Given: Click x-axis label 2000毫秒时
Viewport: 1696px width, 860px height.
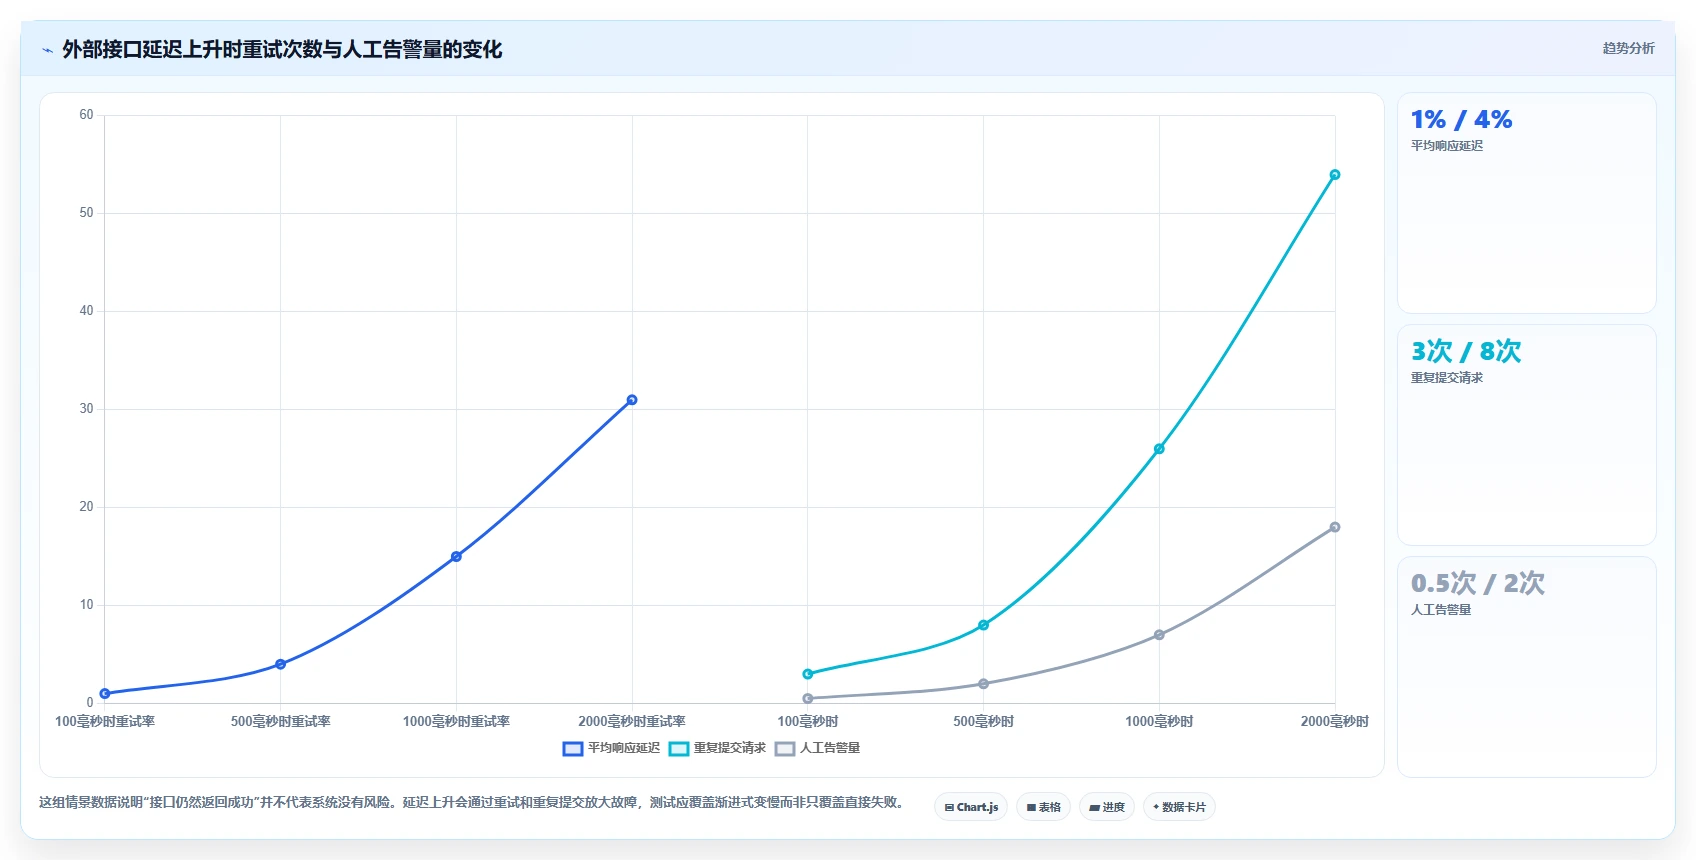Looking at the screenshot, I should [1335, 721].
